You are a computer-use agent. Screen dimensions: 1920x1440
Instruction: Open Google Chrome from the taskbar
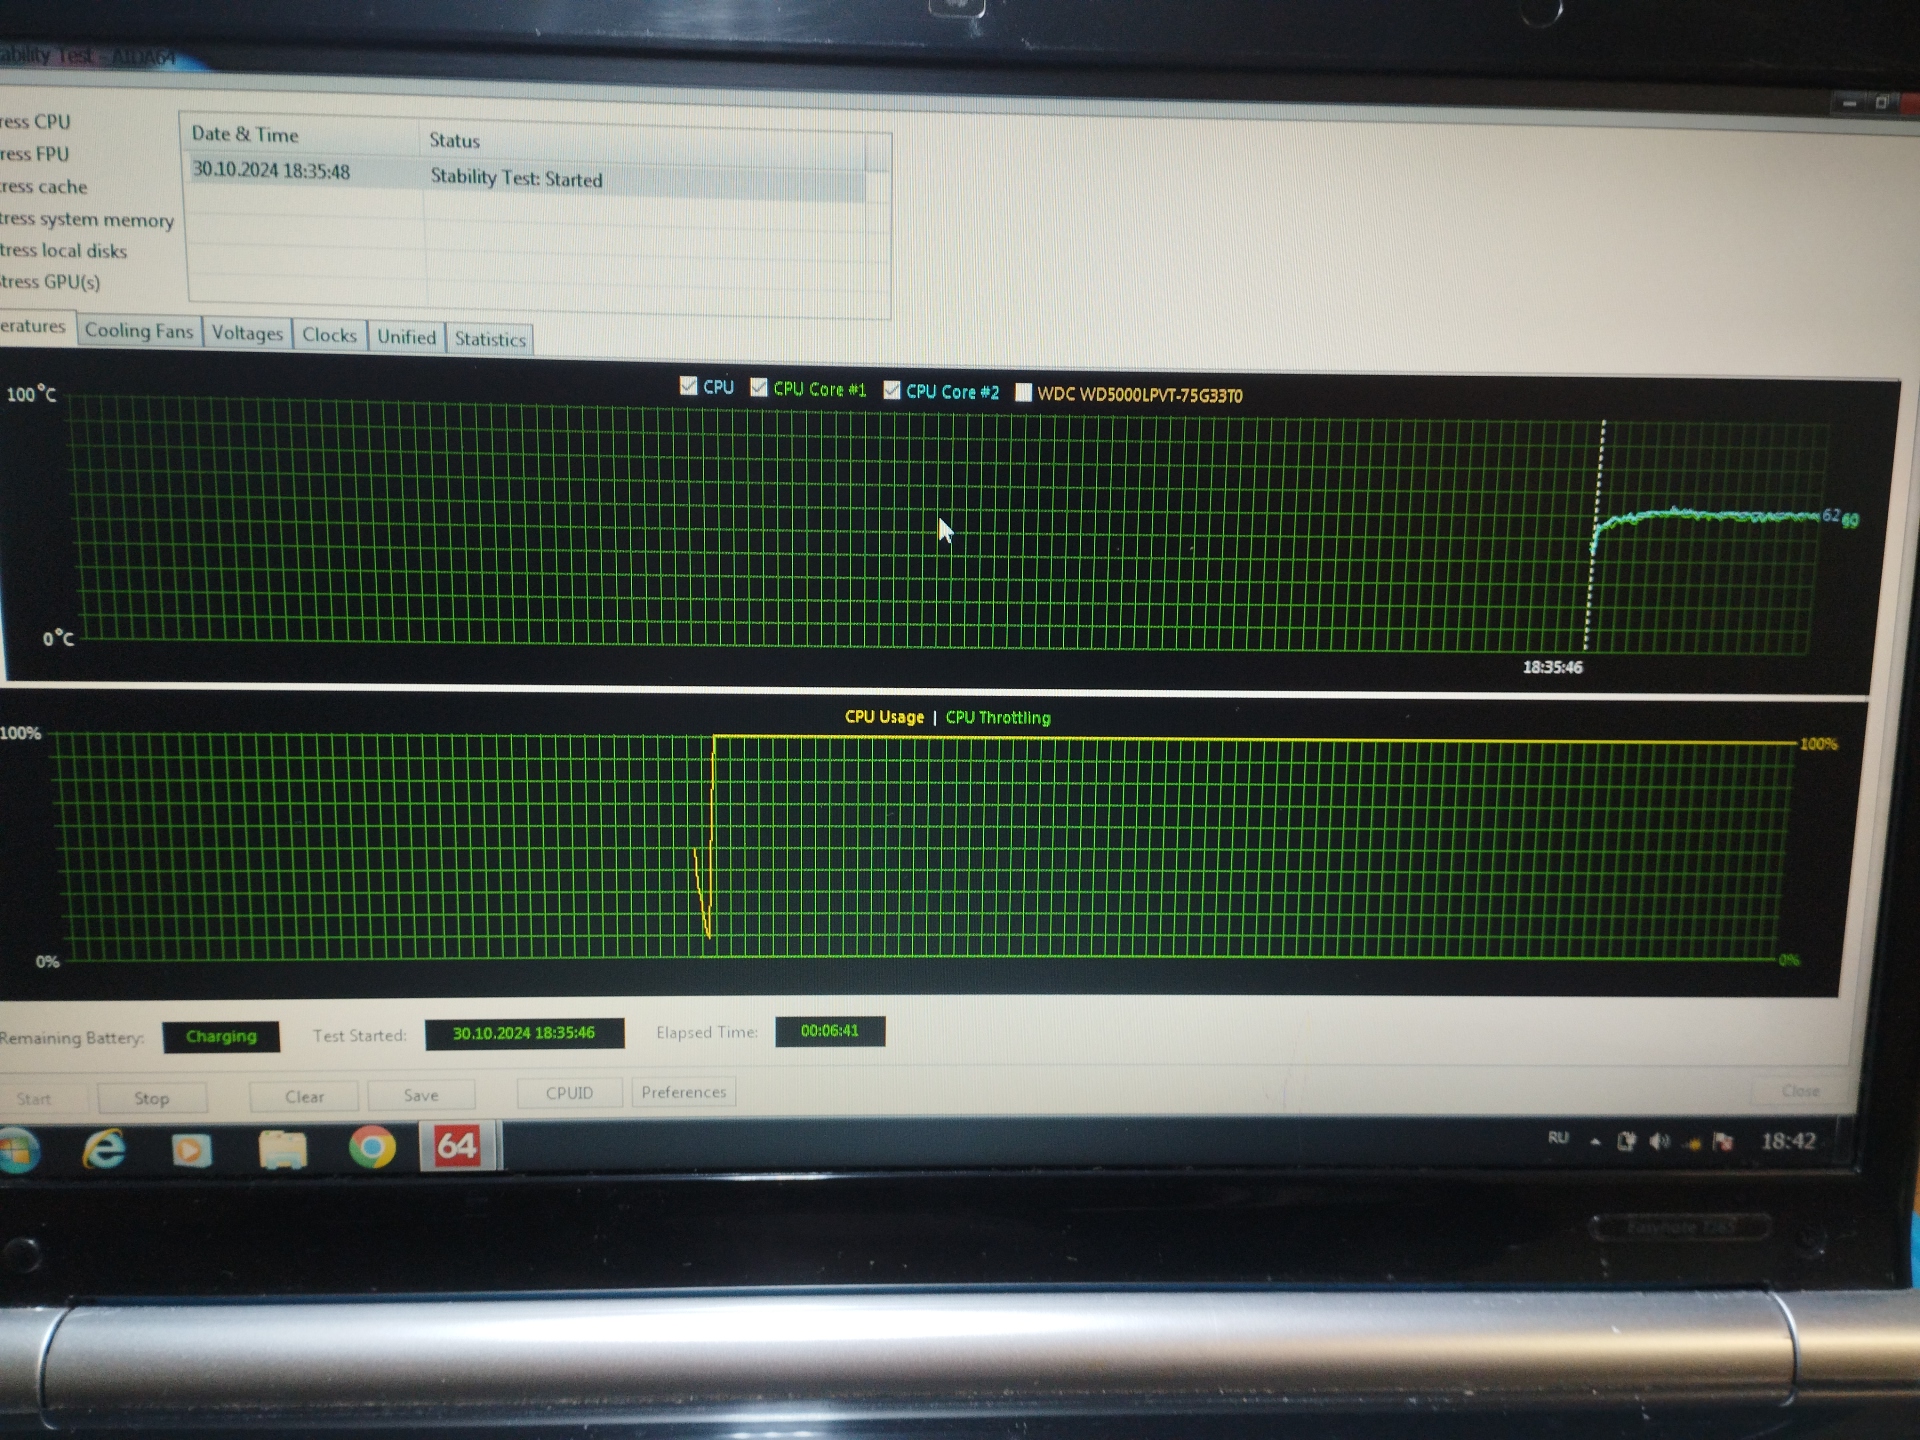click(x=372, y=1147)
